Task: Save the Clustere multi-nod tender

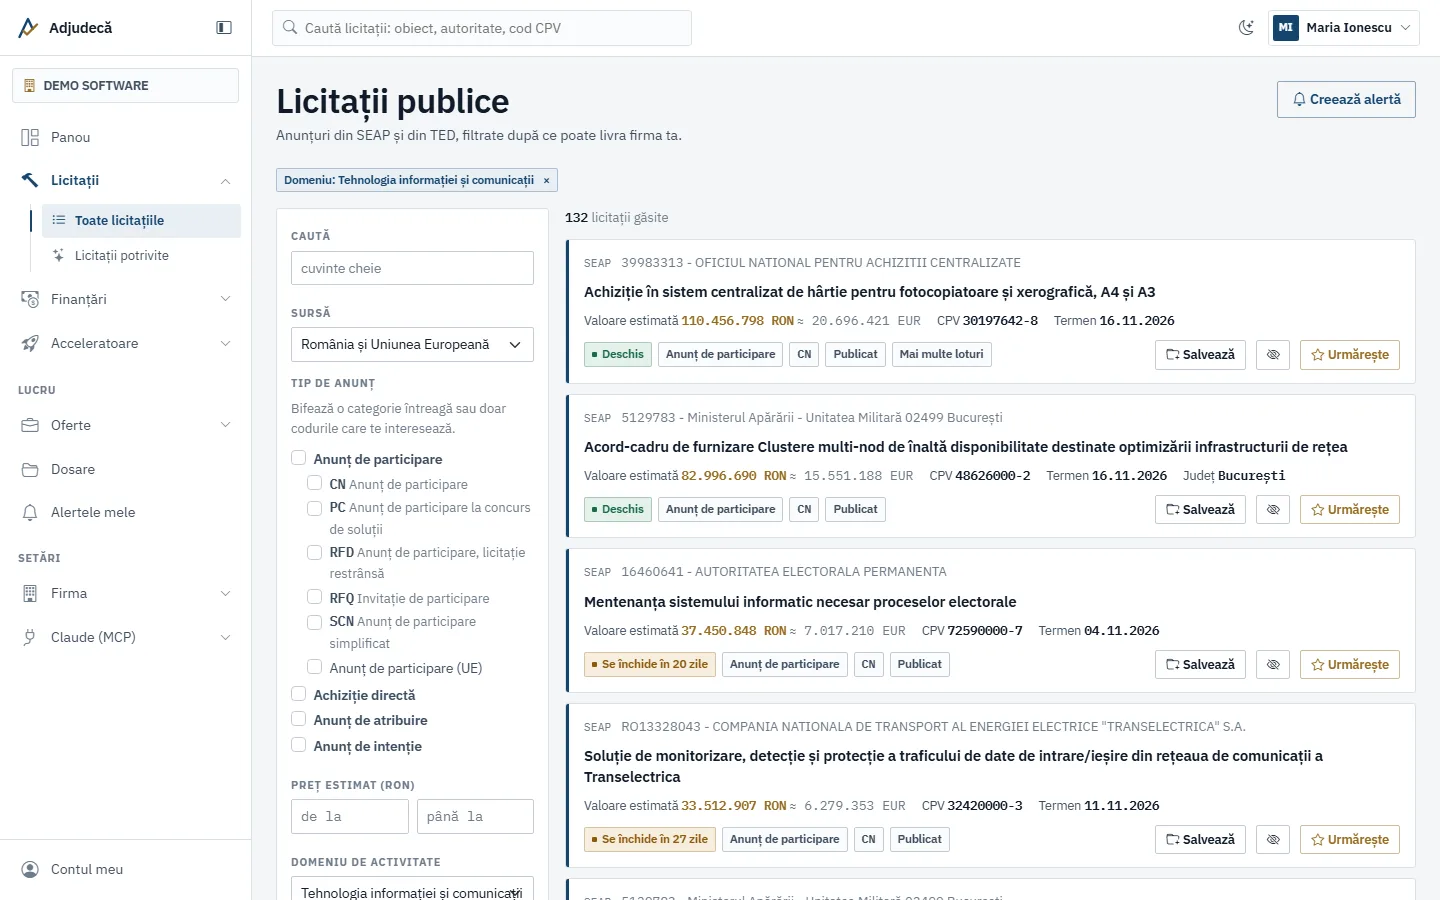Action: click(x=1200, y=510)
